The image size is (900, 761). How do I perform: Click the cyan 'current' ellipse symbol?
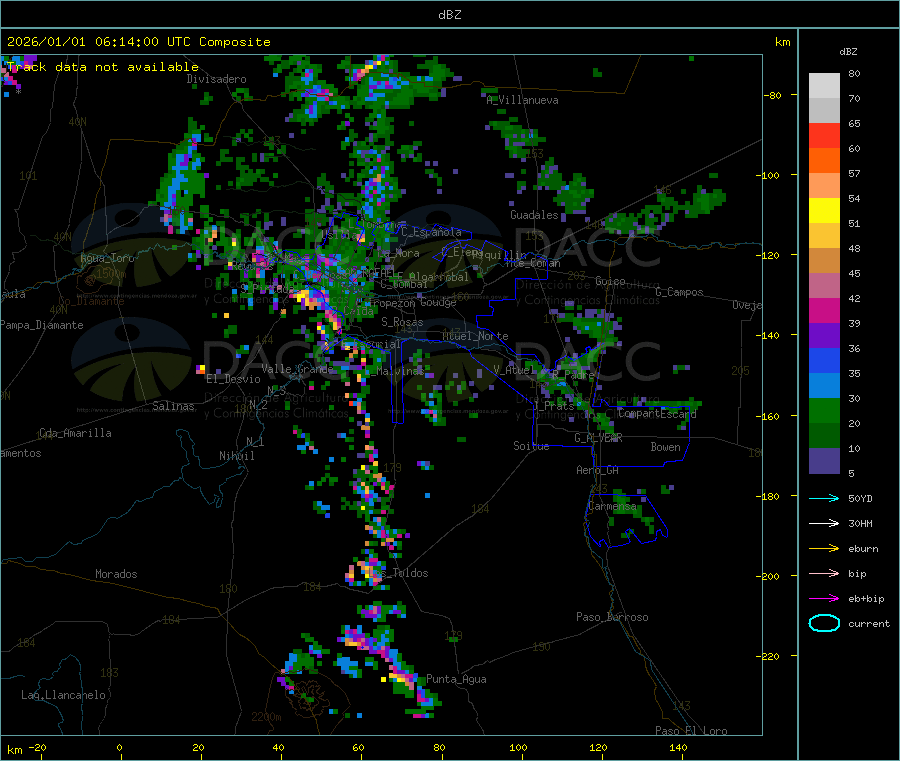click(x=824, y=623)
